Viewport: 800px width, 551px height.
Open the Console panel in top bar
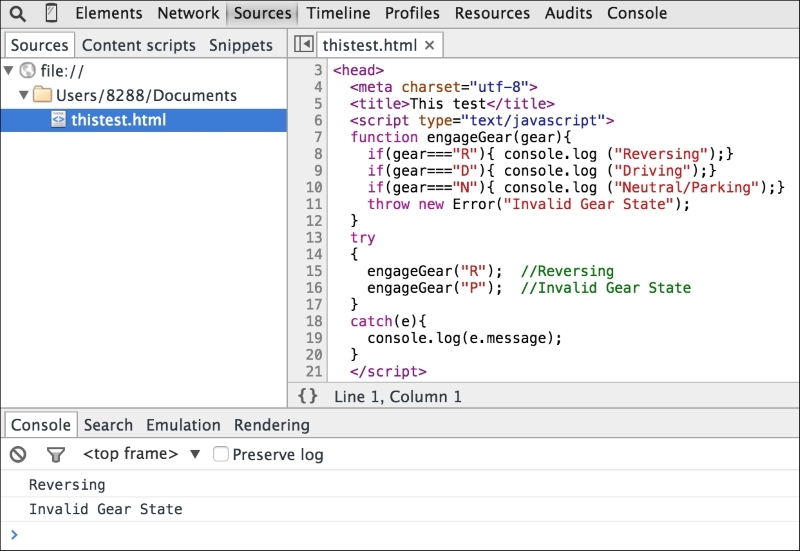637,13
